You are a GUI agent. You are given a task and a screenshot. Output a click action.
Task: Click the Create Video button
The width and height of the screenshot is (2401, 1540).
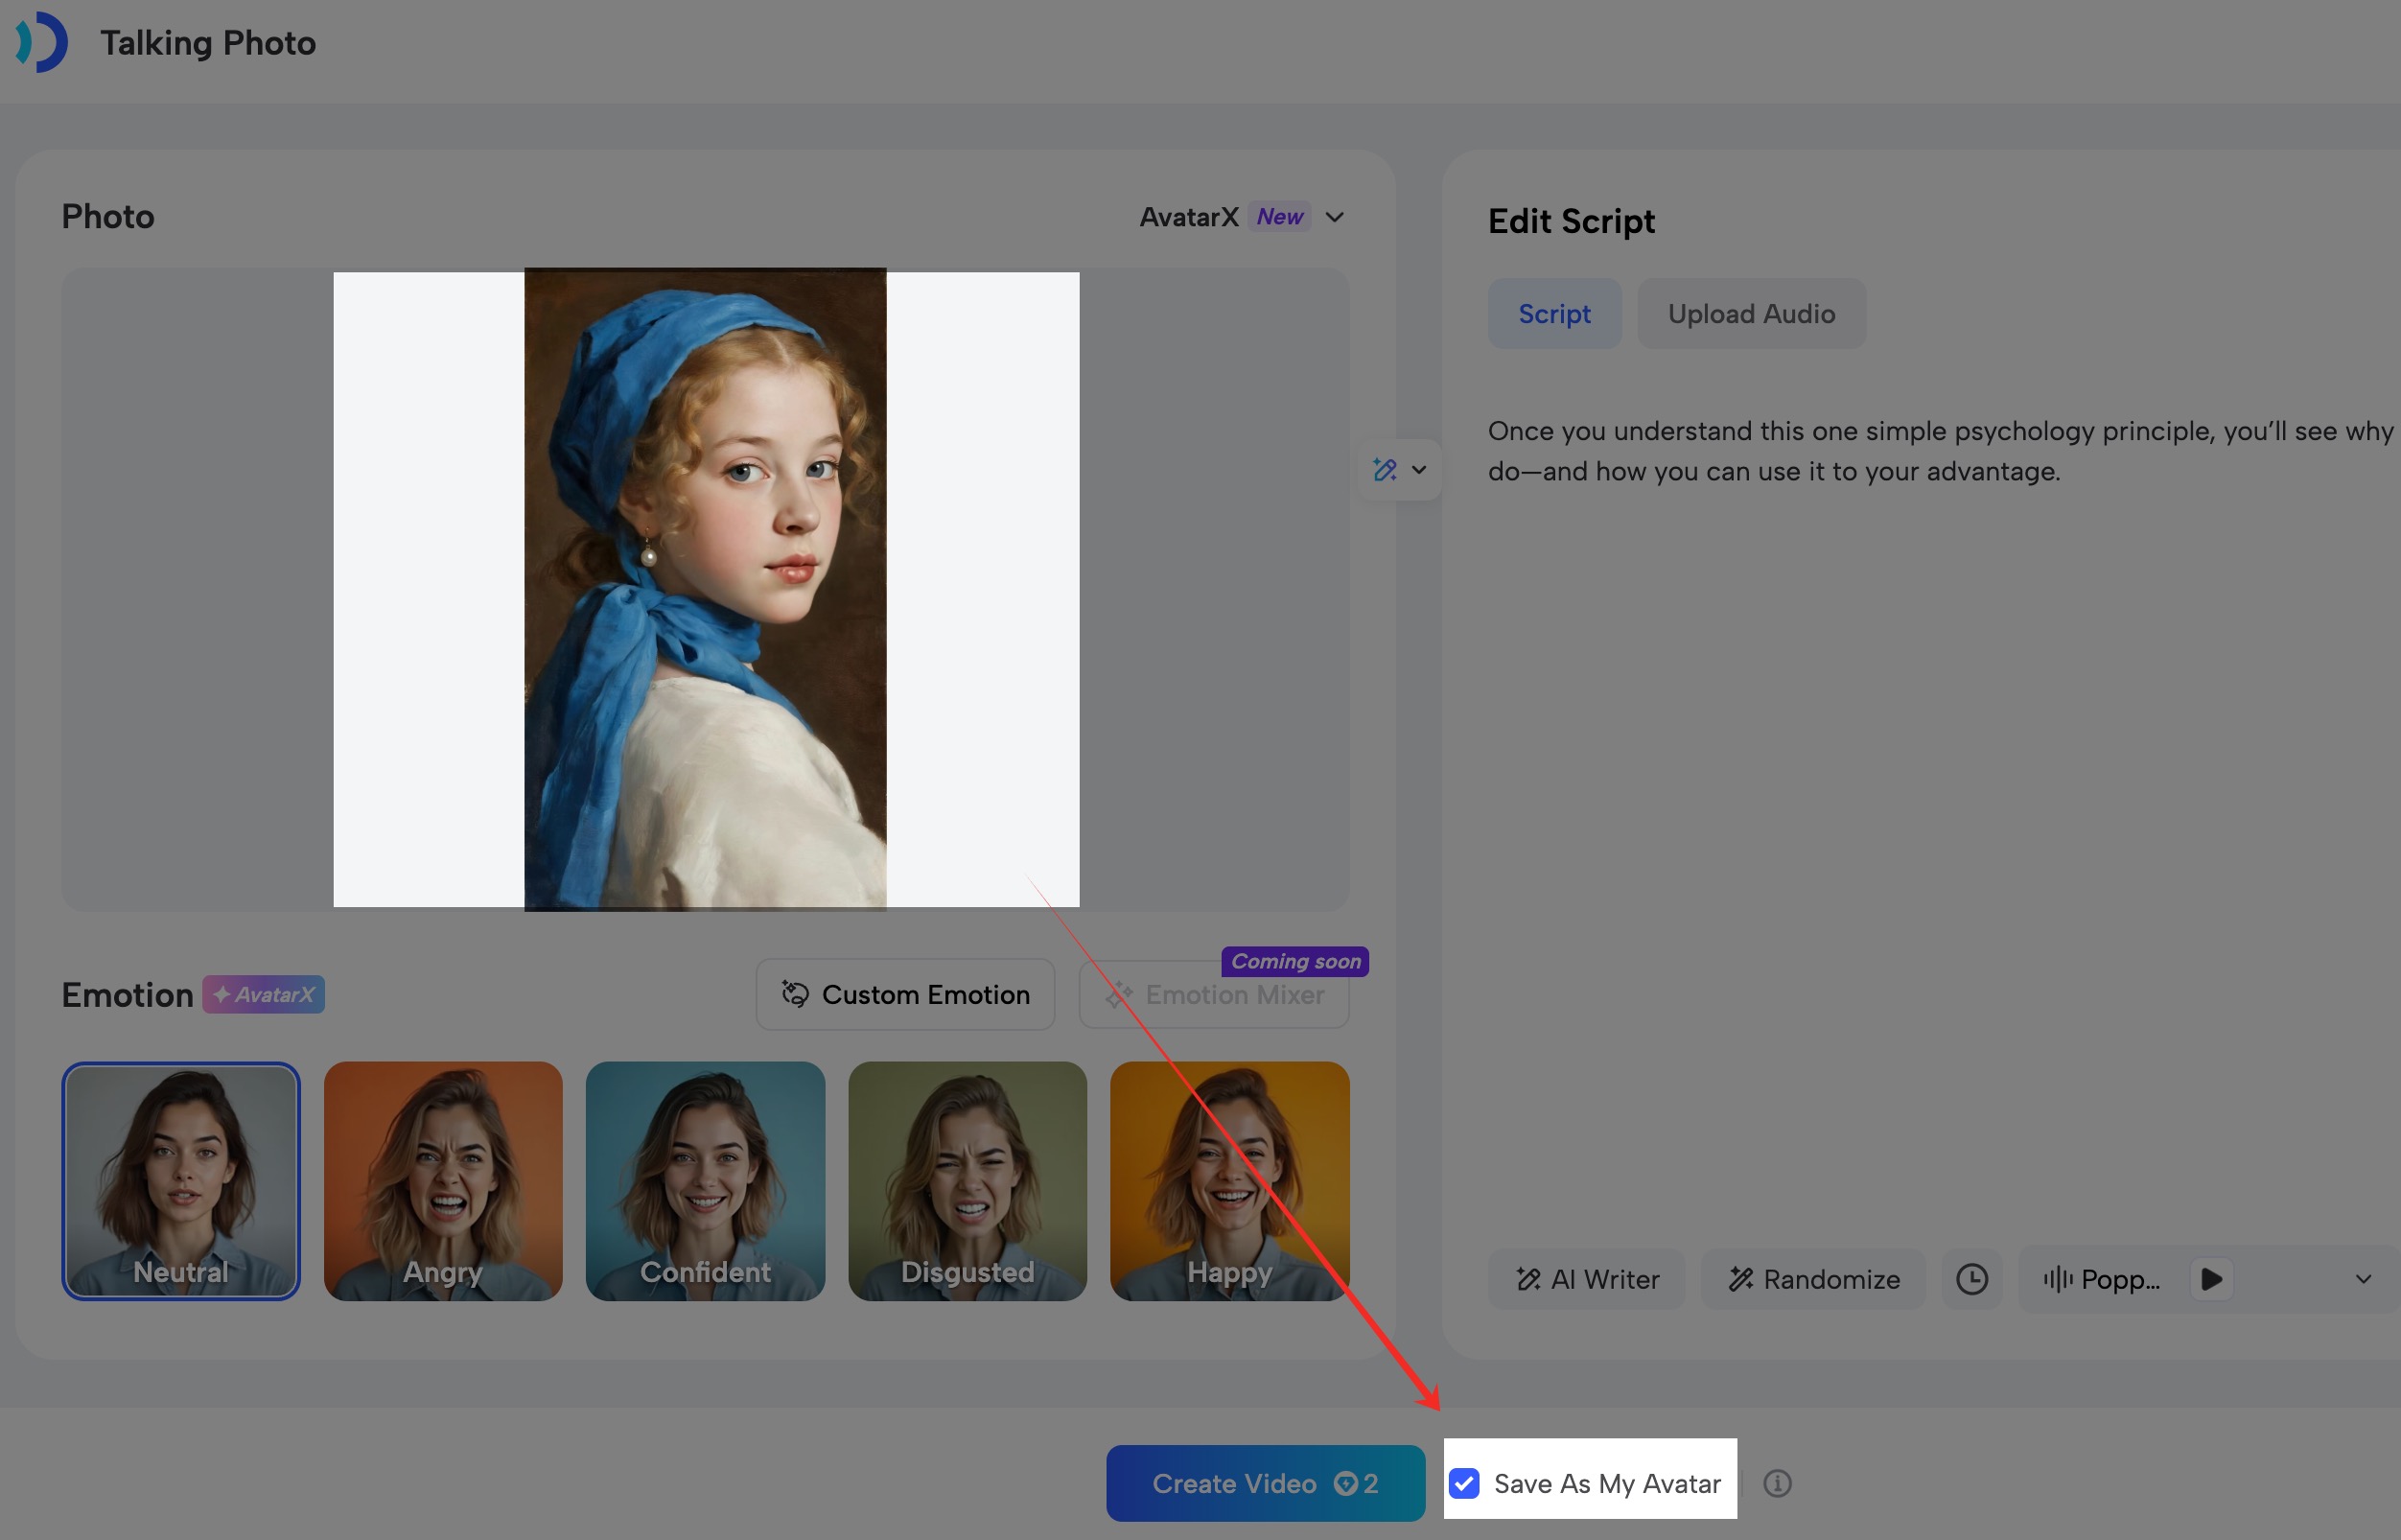tap(1265, 1483)
